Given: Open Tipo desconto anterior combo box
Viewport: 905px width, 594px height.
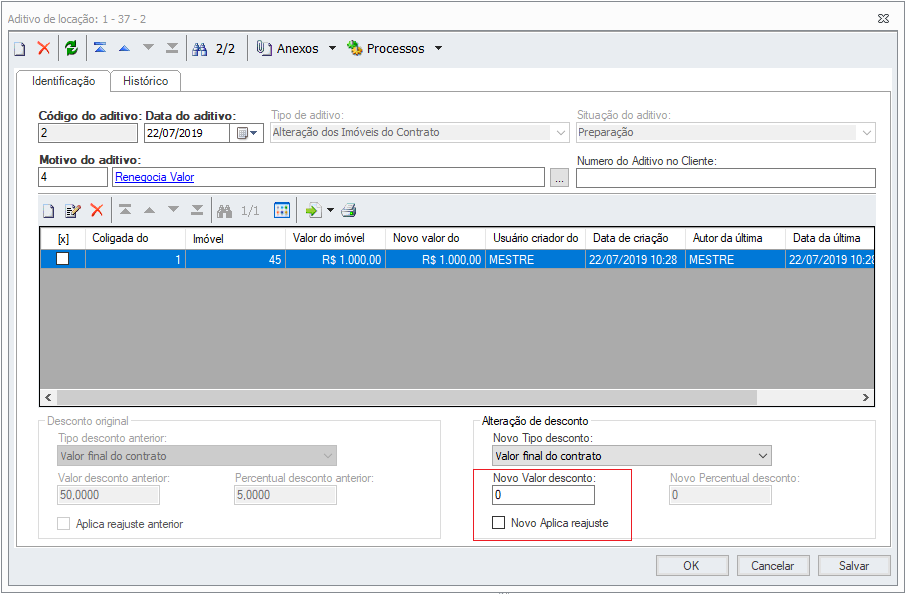Looking at the screenshot, I should [x=197, y=456].
